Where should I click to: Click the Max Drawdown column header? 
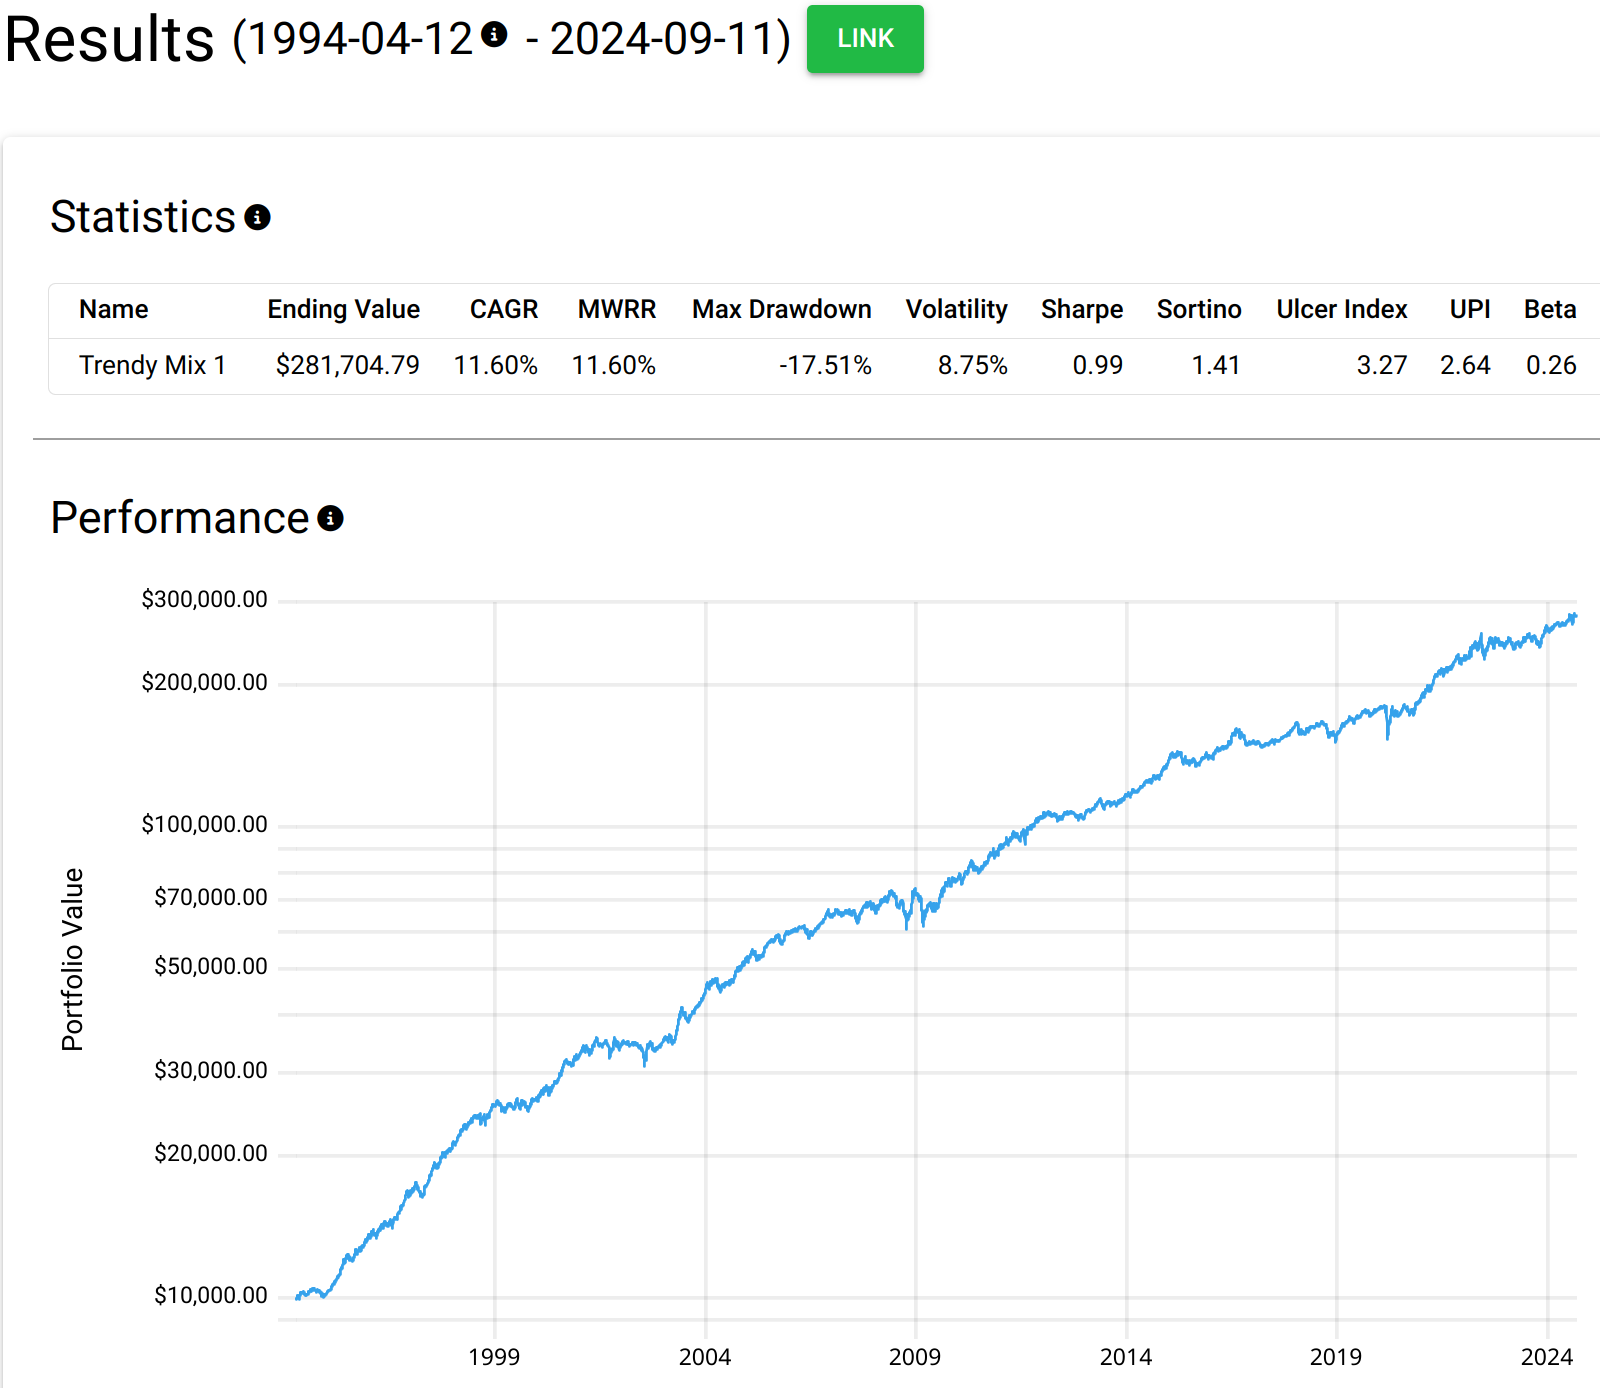pyautogui.click(x=782, y=310)
